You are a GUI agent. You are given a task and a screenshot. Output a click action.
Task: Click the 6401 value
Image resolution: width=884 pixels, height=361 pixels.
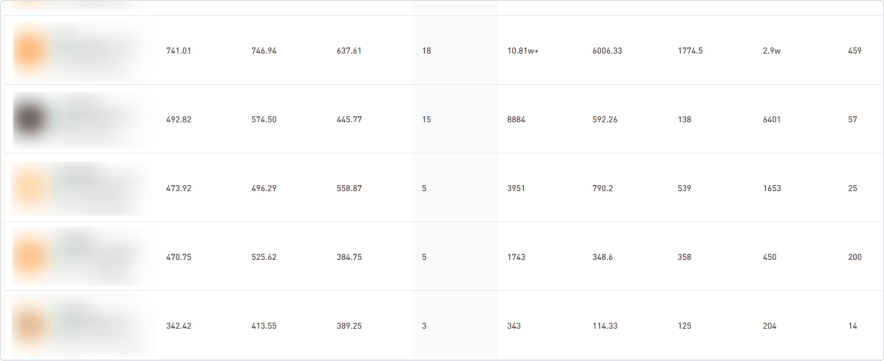(772, 120)
